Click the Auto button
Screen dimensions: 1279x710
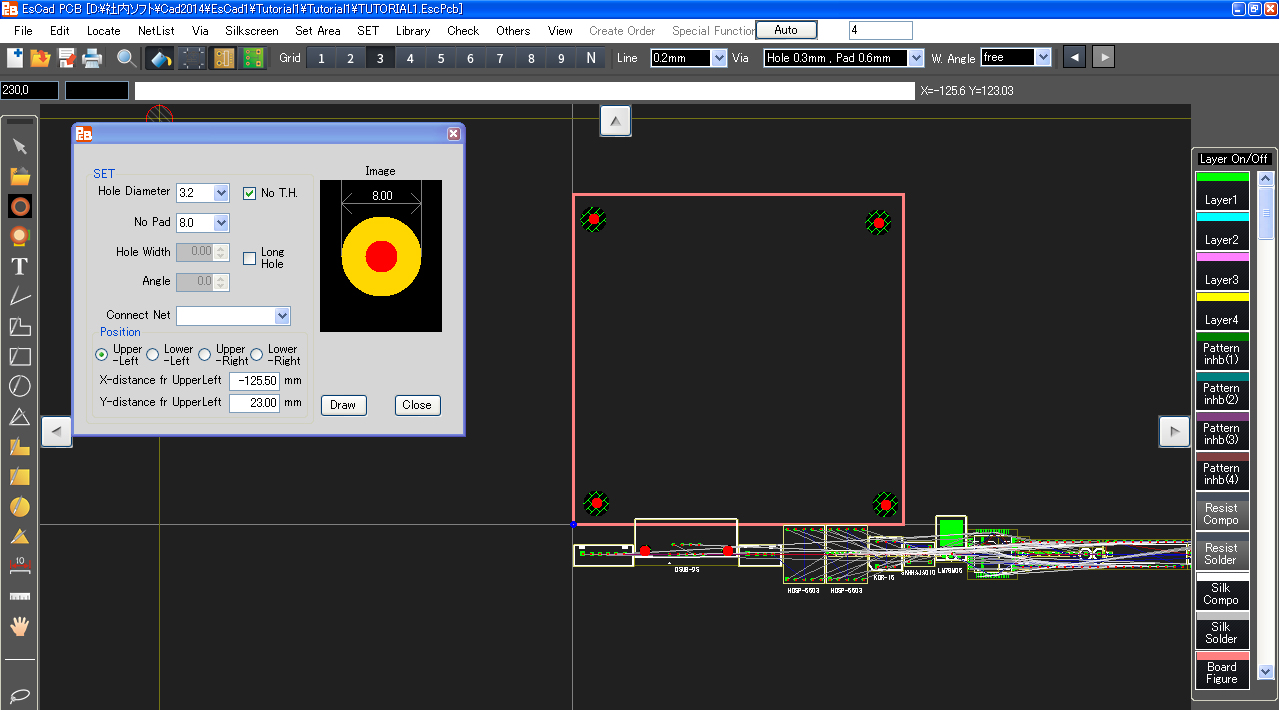(786, 30)
